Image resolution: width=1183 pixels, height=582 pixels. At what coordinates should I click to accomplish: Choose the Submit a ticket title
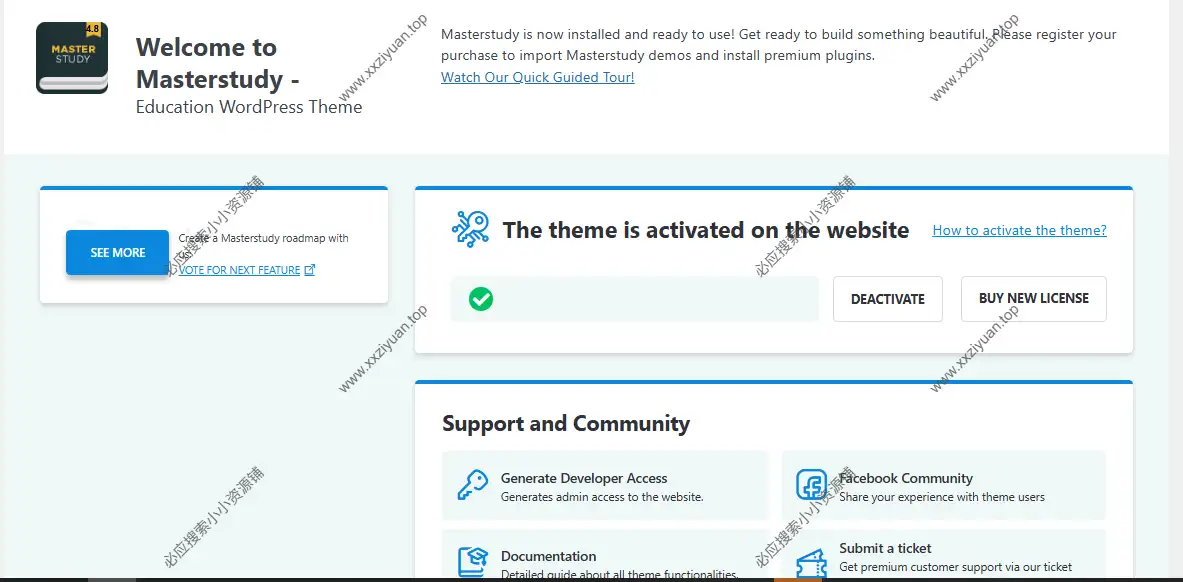pyautogui.click(x=885, y=548)
